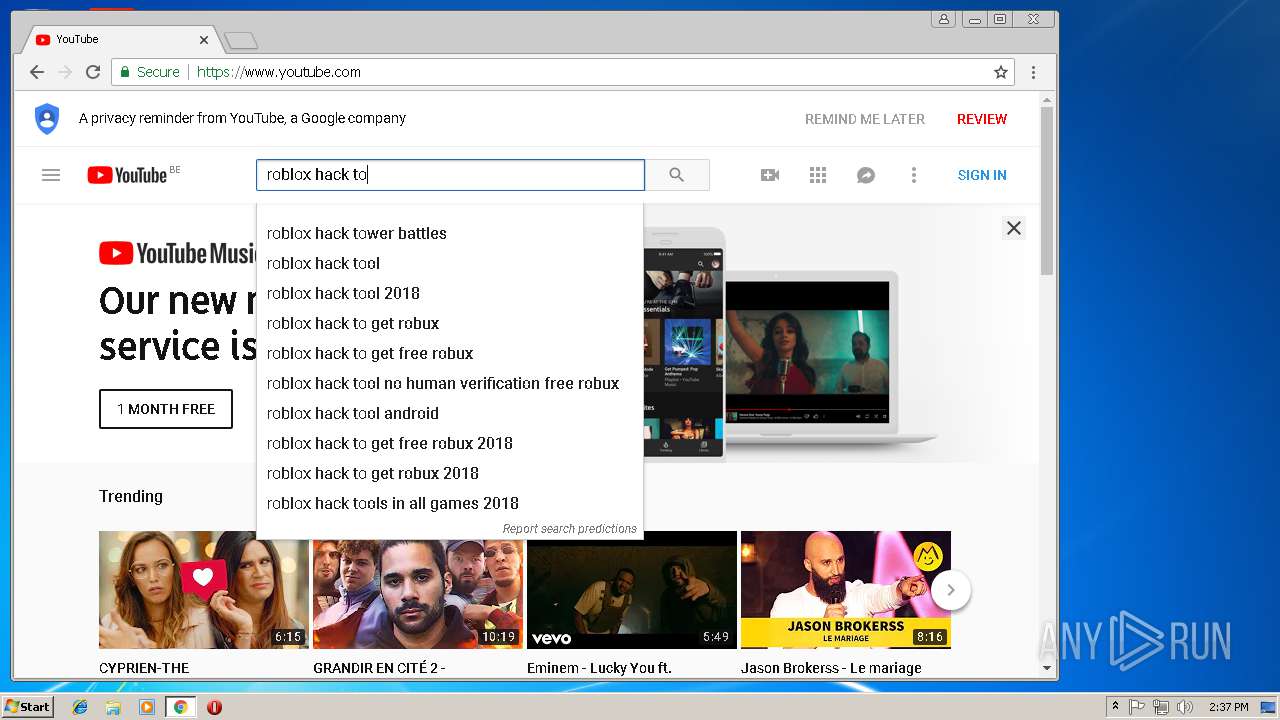Viewport: 1280px width, 720px height.
Task: Open the YouTube settings three-dot menu
Action: (x=913, y=175)
